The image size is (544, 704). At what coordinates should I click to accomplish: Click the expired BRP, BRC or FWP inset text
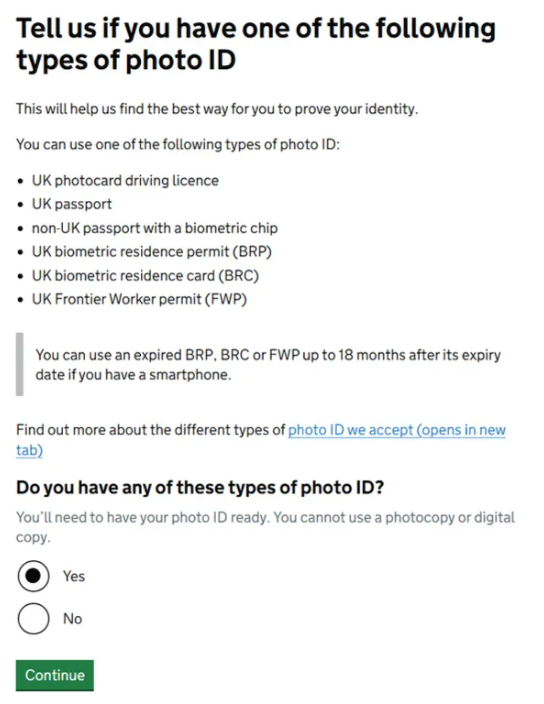(268, 365)
